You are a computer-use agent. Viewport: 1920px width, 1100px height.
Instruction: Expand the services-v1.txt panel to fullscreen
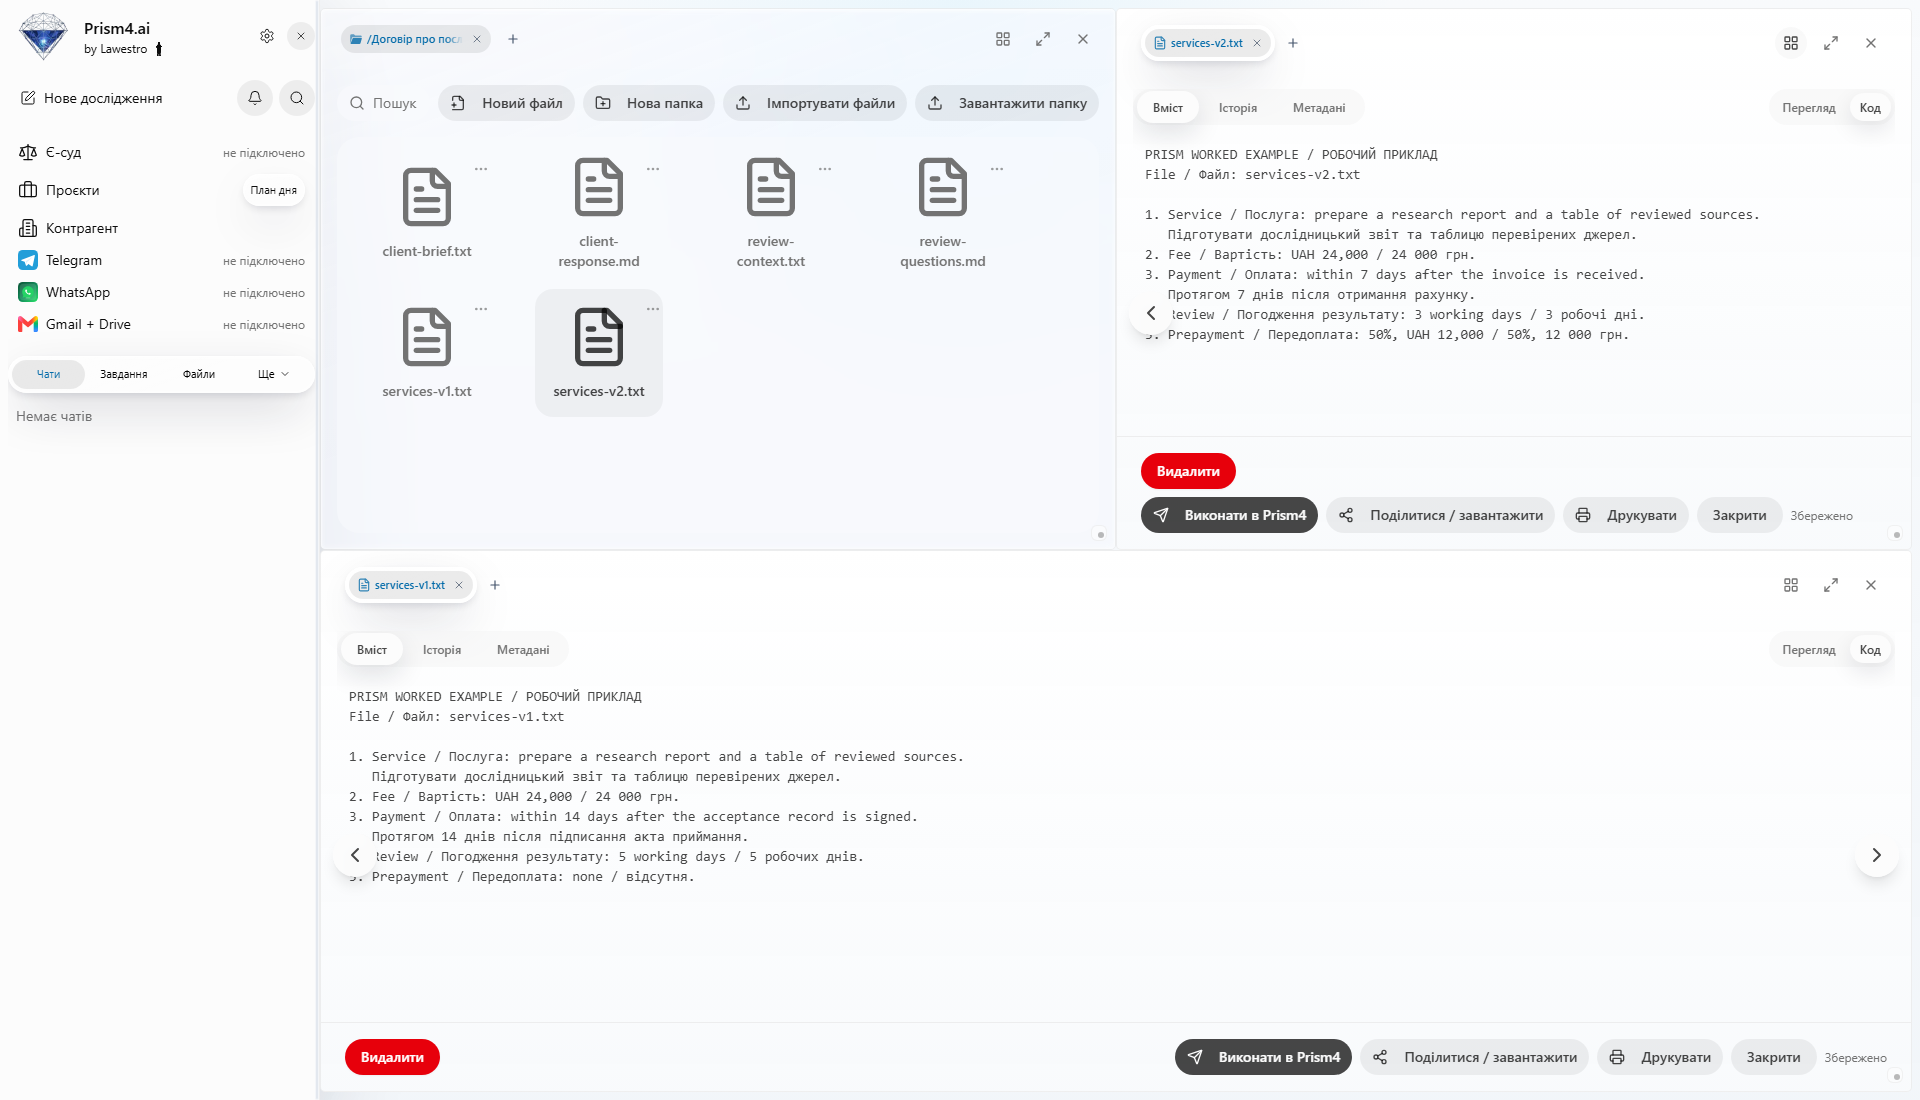1831,585
